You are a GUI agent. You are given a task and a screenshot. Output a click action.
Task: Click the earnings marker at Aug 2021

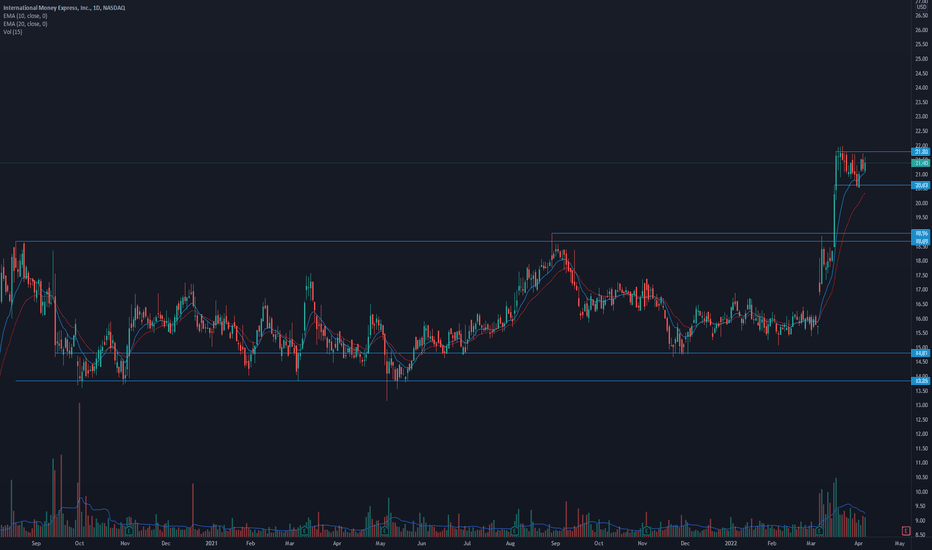pyautogui.click(x=515, y=530)
